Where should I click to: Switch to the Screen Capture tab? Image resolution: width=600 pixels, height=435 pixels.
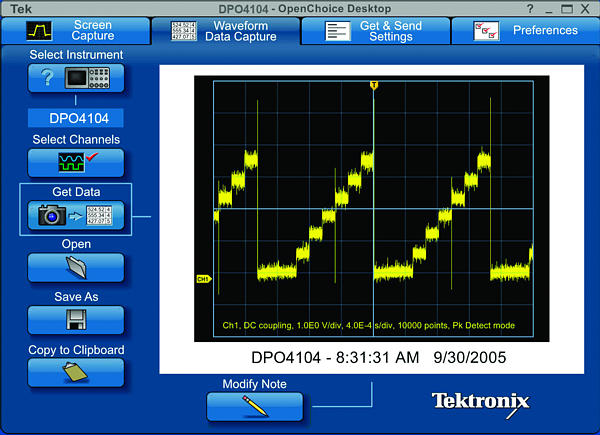tap(75, 30)
